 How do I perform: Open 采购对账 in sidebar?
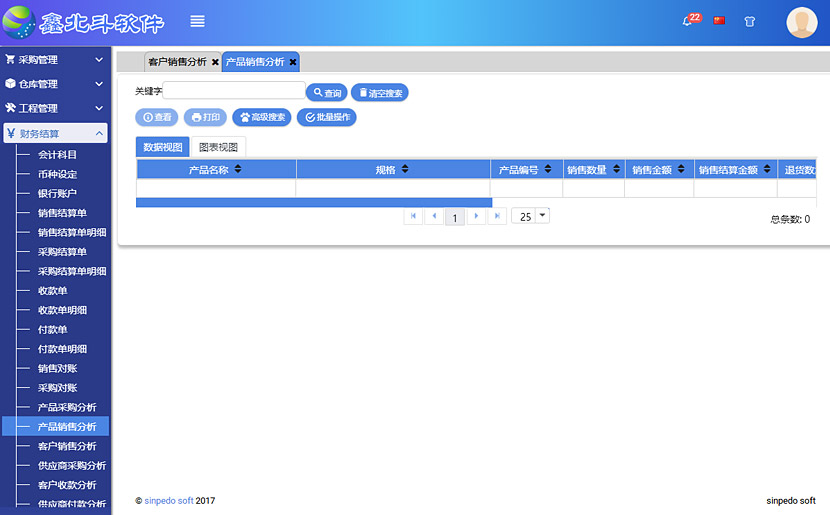(57, 387)
